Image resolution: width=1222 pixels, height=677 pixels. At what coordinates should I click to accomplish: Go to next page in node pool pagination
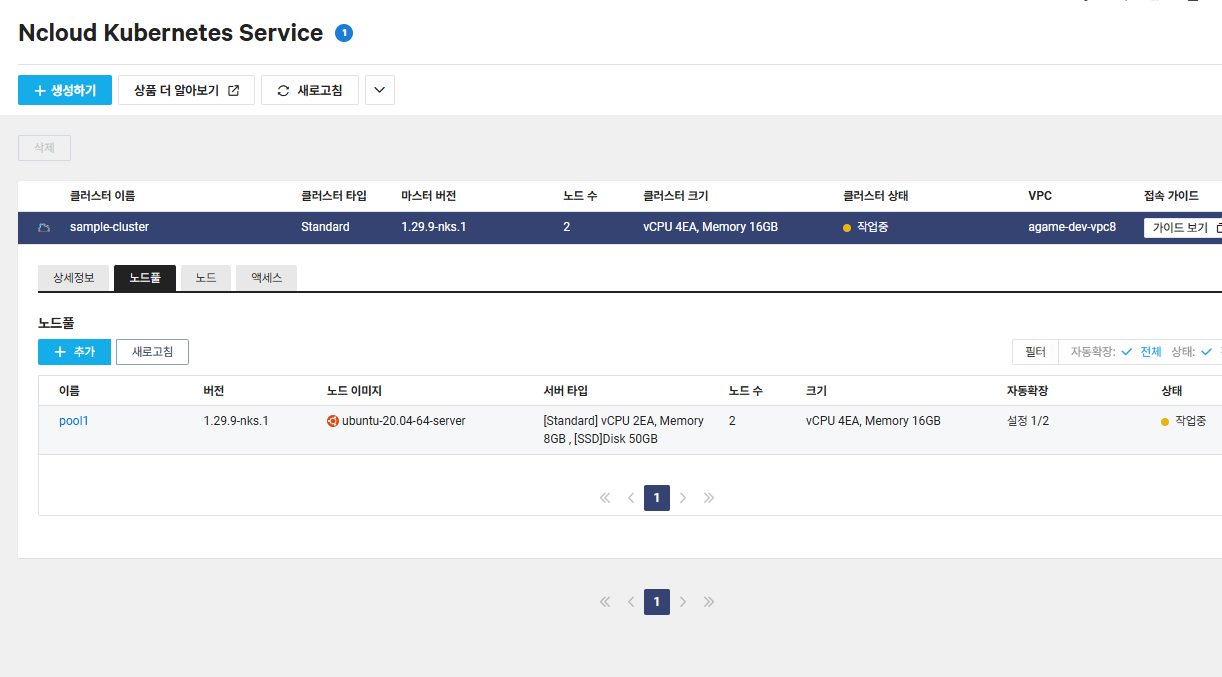[683, 498]
